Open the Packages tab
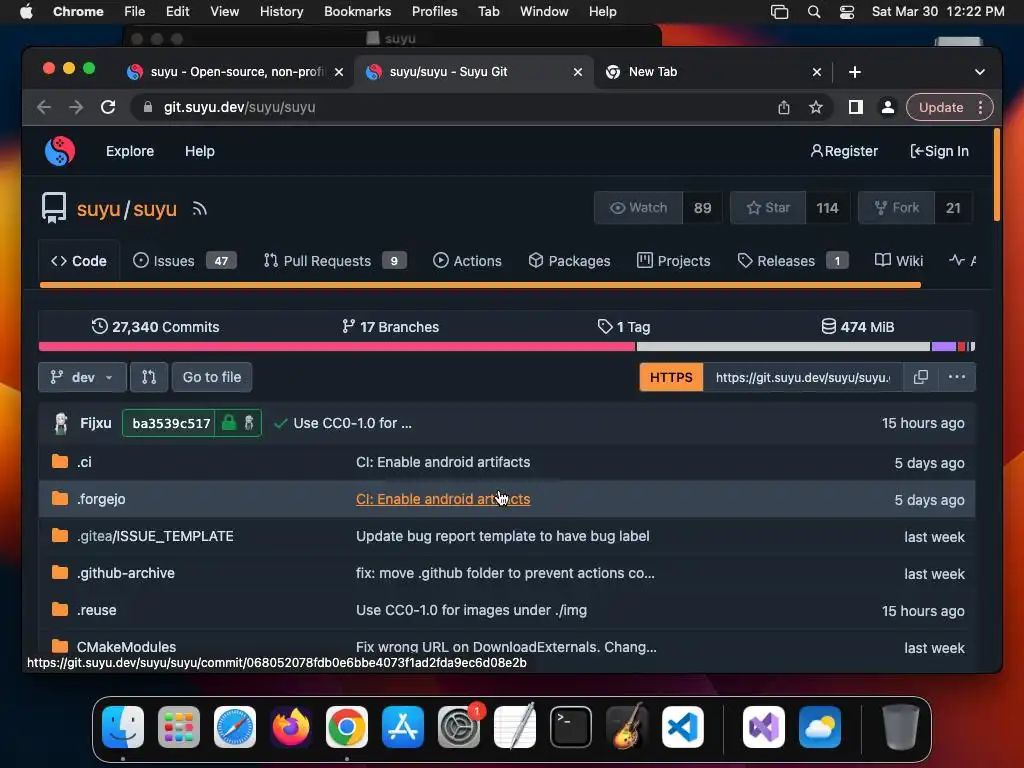The height and width of the screenshot is (768, 1024). coord(569,261)
